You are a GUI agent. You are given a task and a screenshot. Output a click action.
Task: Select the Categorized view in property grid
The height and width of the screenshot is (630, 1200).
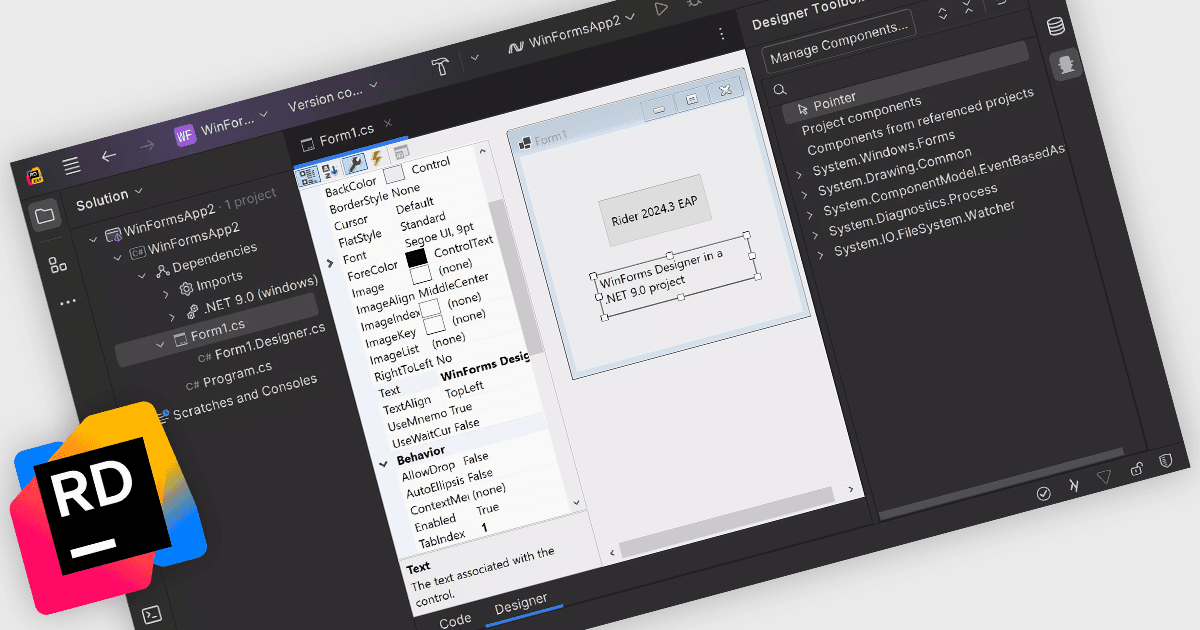coord(308,178)
